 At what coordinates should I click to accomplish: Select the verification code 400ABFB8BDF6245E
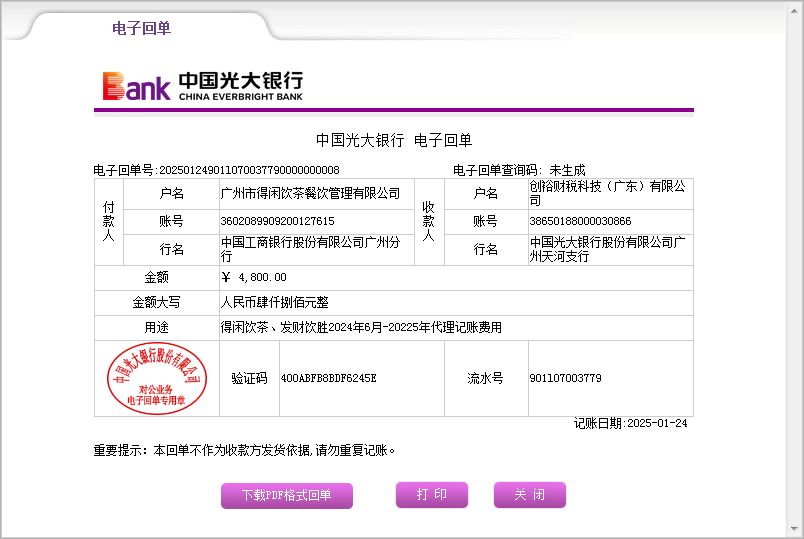pyautogui.click(x=328, y=379)
